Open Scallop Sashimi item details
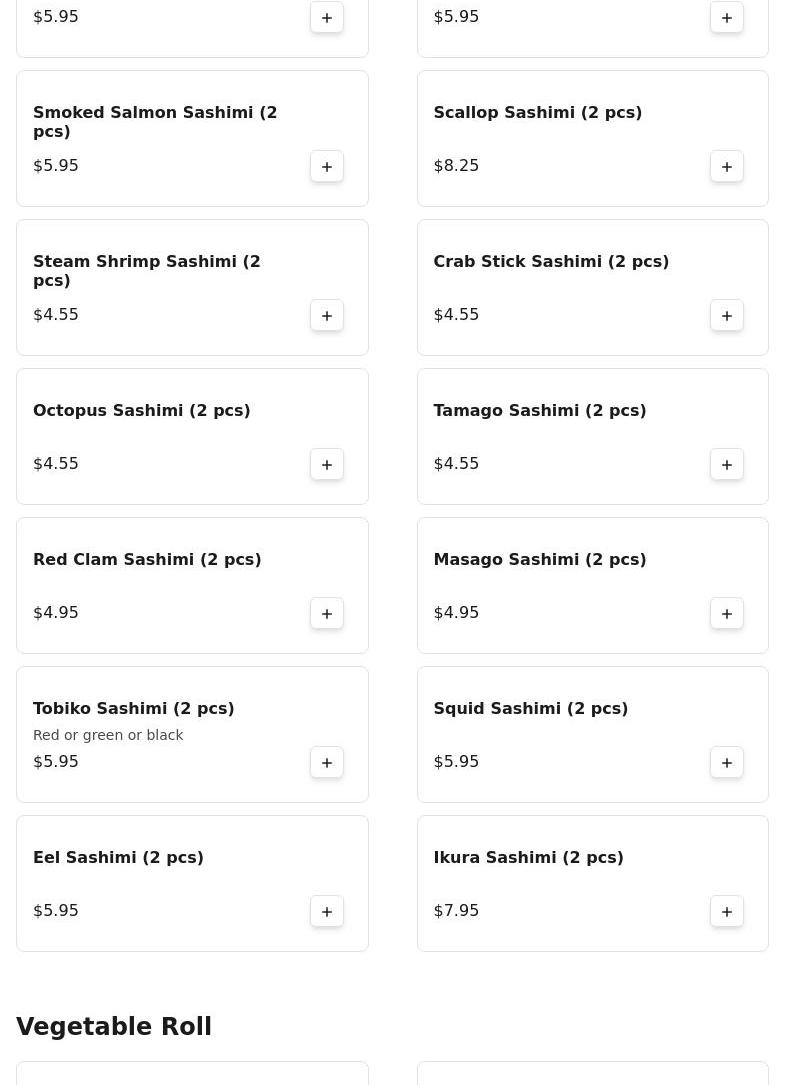The height and width of the screenshot is (1085, 785). click(537, 113)
